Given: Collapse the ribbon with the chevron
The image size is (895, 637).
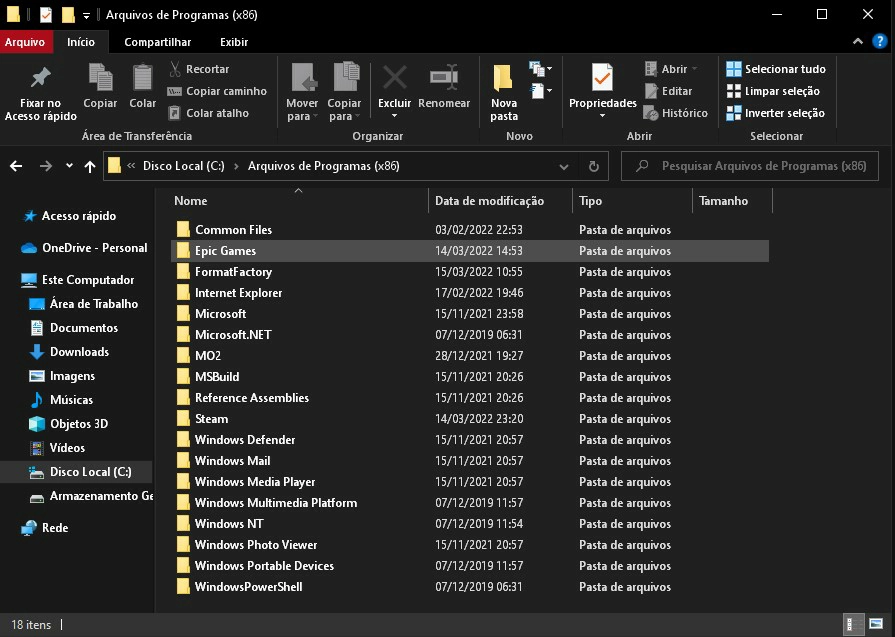Looking at the screenshot, I should point(857,41).
